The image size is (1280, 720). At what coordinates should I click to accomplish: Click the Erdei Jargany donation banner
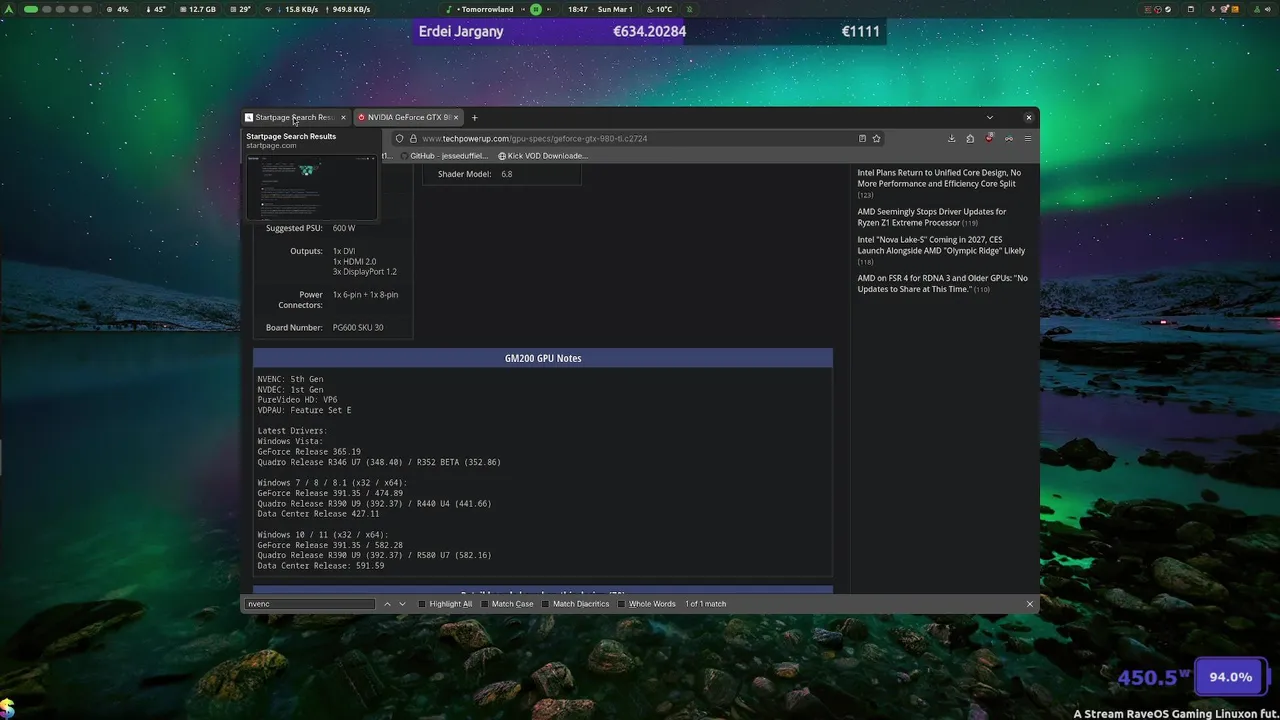pos(649,31)
